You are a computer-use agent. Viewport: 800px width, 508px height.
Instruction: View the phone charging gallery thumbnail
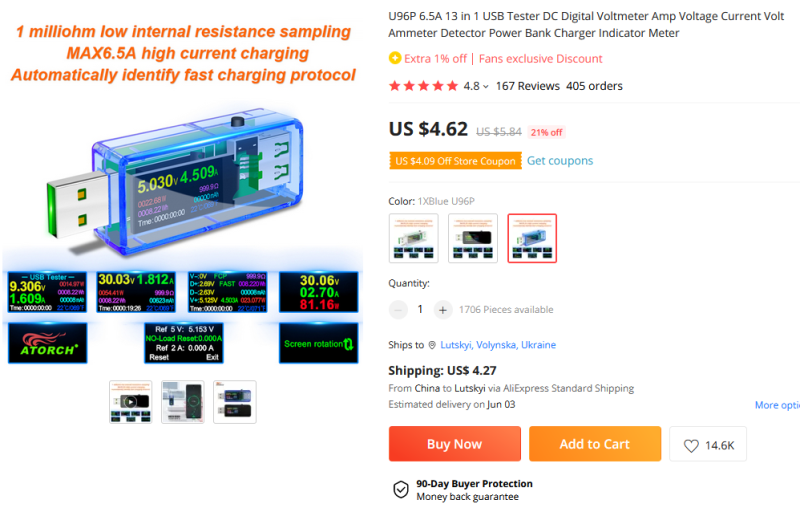[x=183, y=401]
